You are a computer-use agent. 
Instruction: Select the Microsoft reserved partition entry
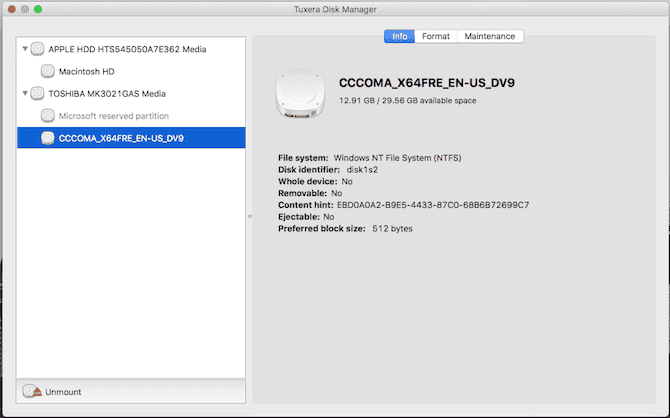click(112, 116)
